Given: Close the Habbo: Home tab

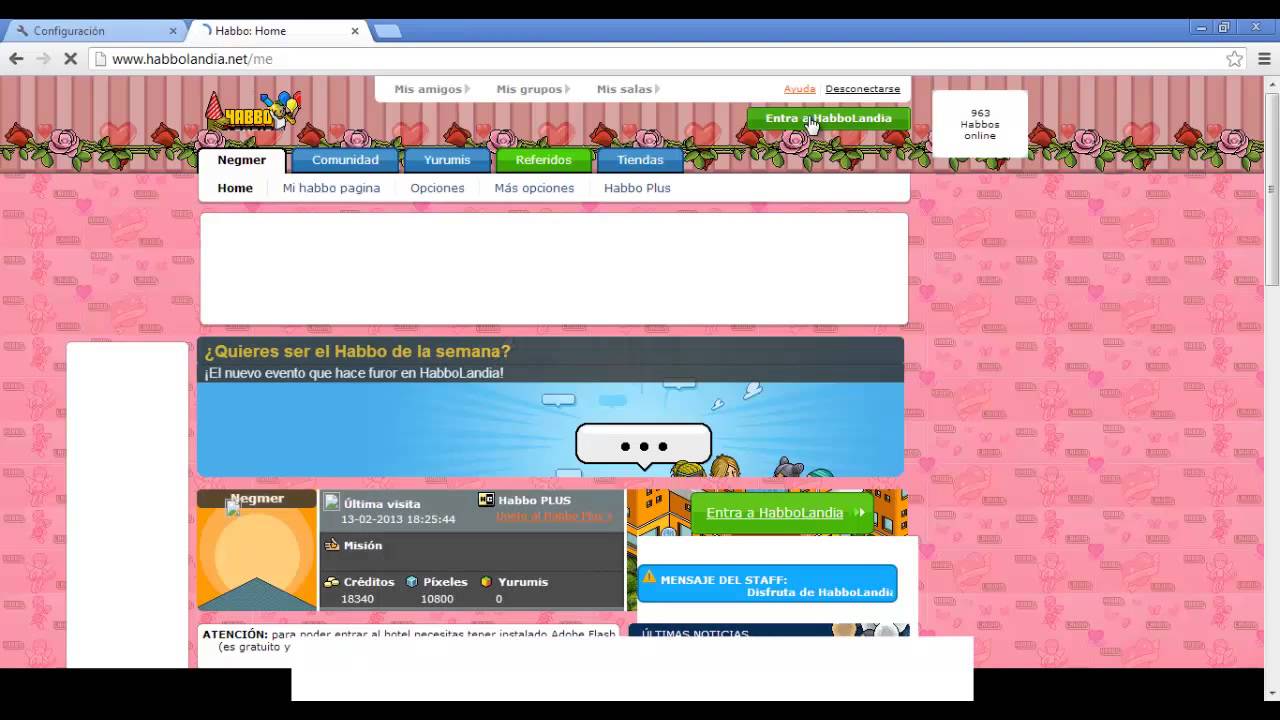Looking at the screenshot, I should [354, 31].
